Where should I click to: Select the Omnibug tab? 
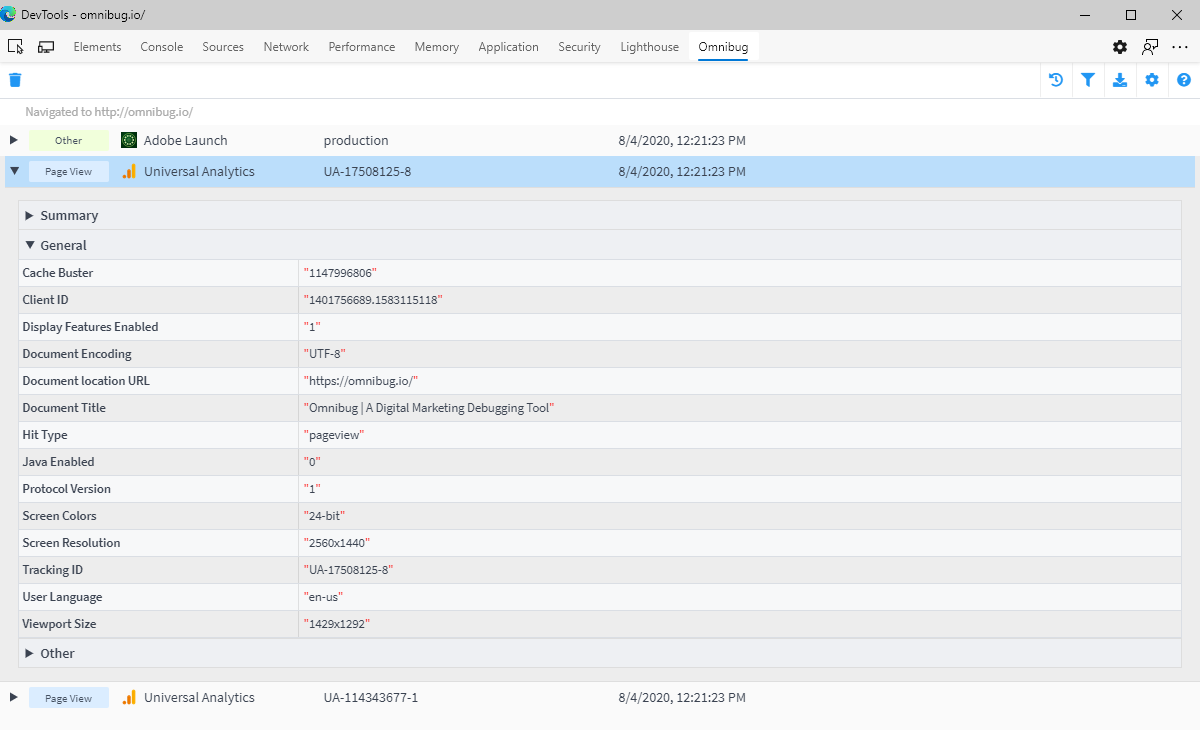(723, 47)
